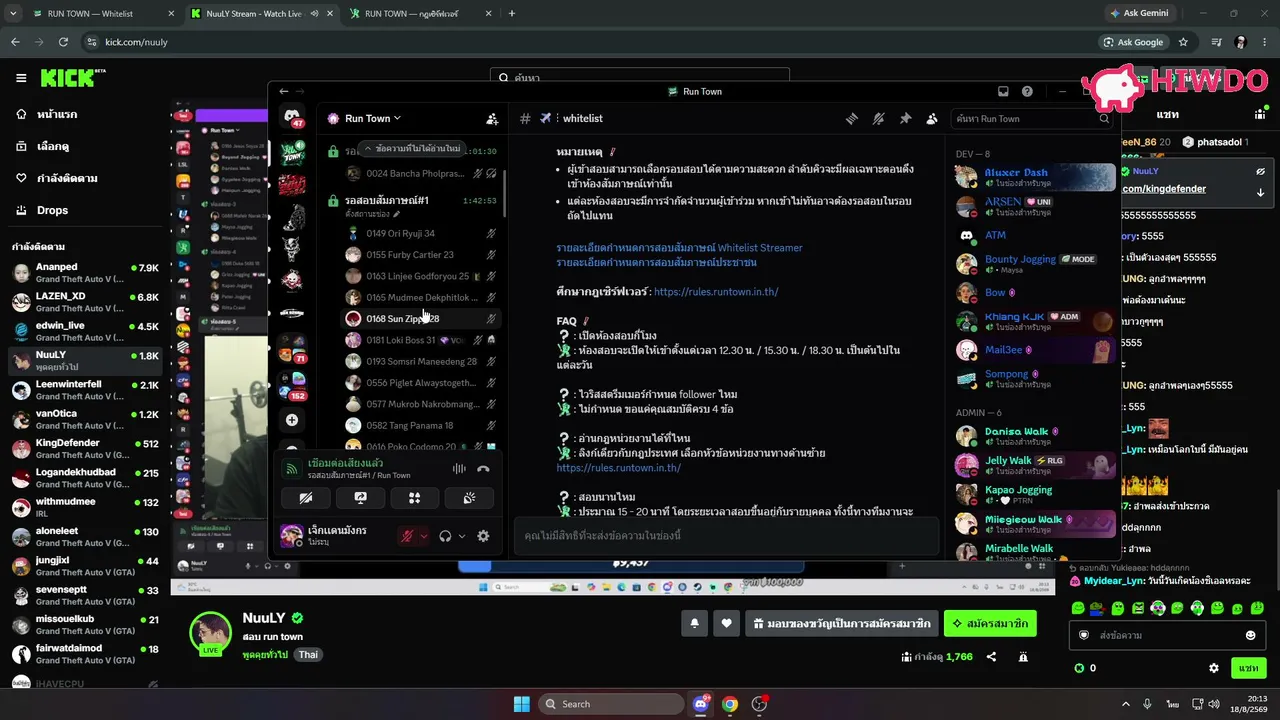The image size is (1280, 720).
Task: Turn on camera in voice panel
Action: click(x=306, y=498)
